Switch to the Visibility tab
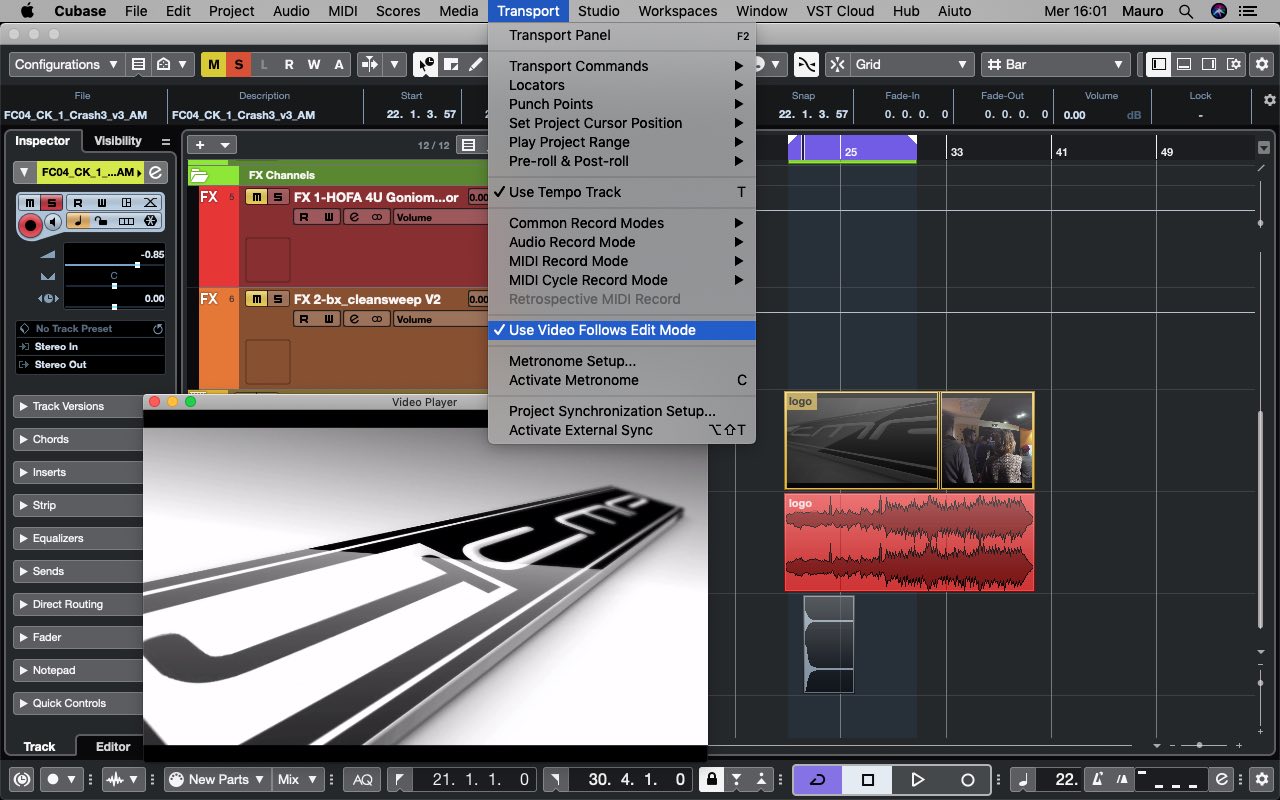 (x=118, y=141)
